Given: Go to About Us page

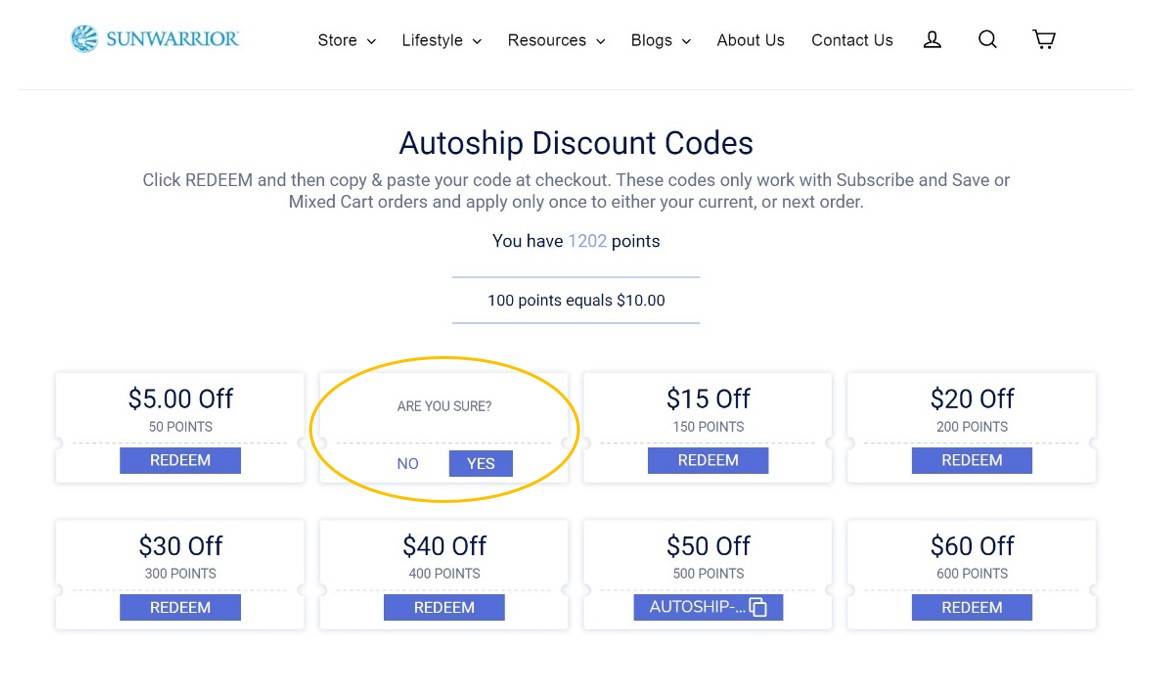Looking at the screenshot, I should 751,40.
